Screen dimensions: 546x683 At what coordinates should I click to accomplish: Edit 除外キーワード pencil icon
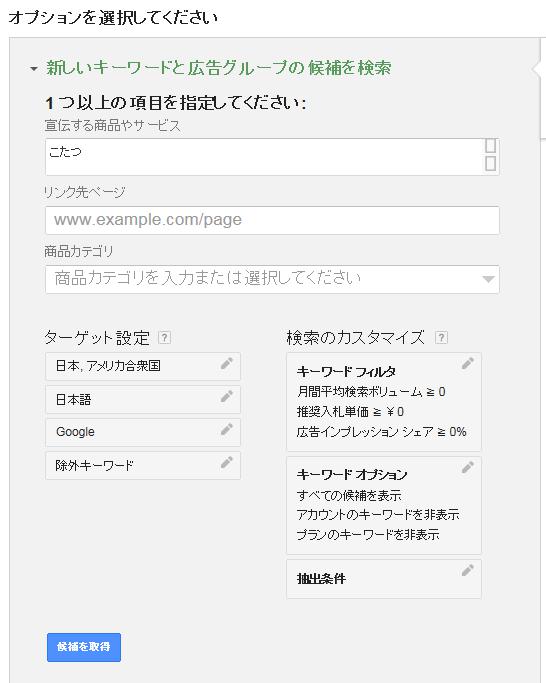click(x=227, y=463)
